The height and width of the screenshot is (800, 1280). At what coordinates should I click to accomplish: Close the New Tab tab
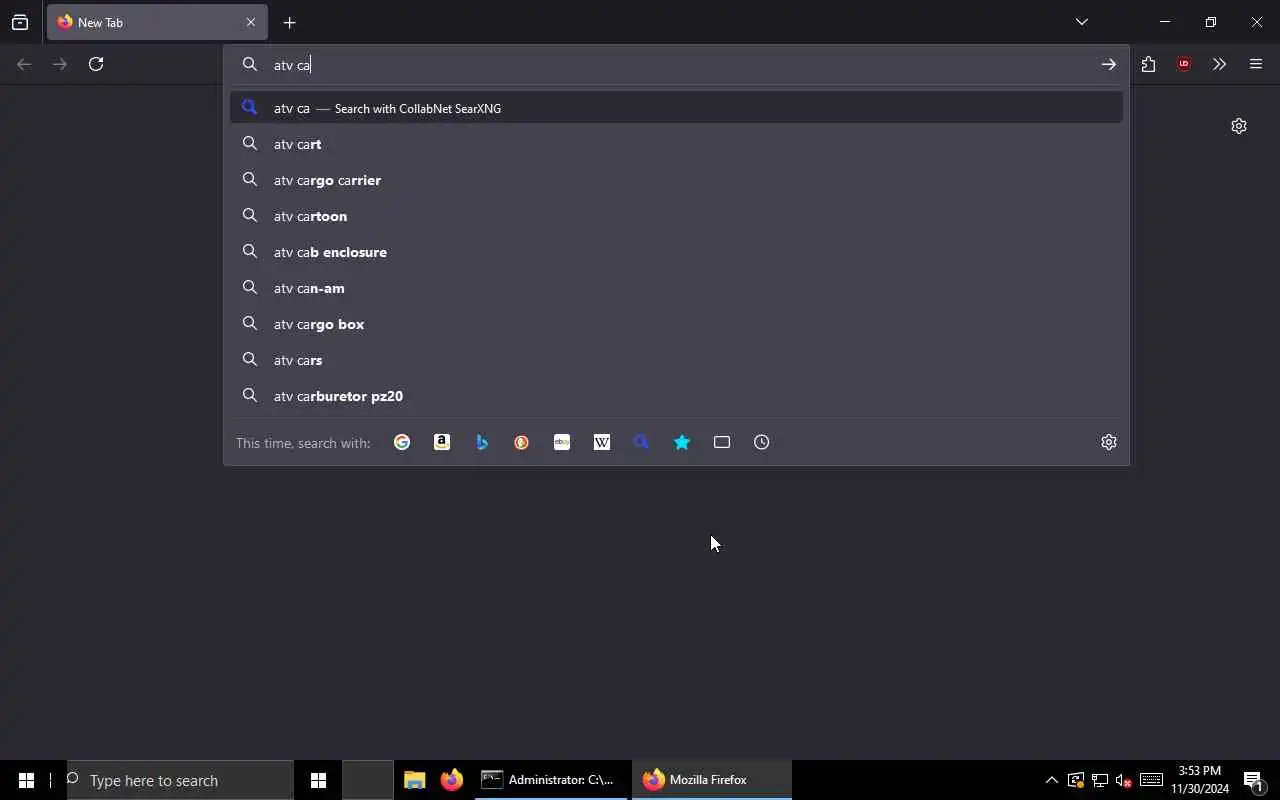pos(251,22)
